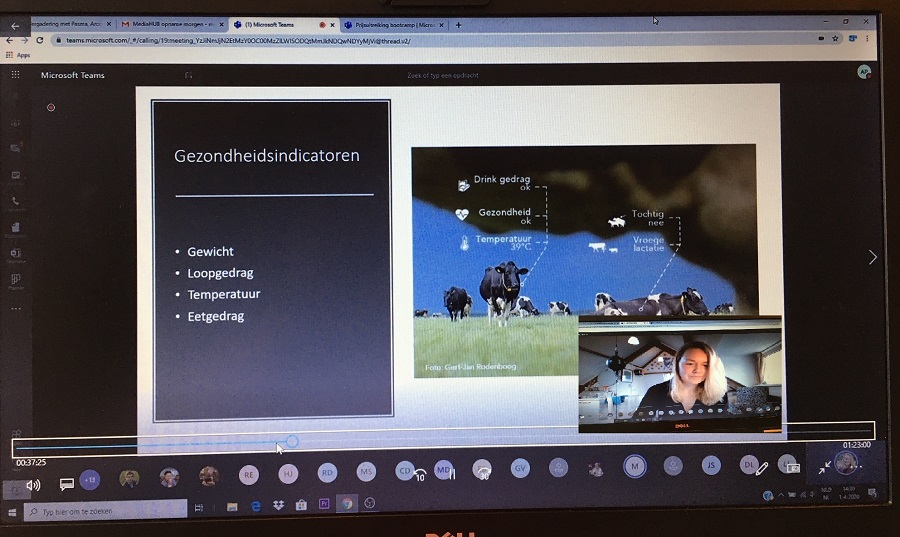Mute the speaker volume icon
The width and height of the screenshot is (900, 537).
(33, 485)
